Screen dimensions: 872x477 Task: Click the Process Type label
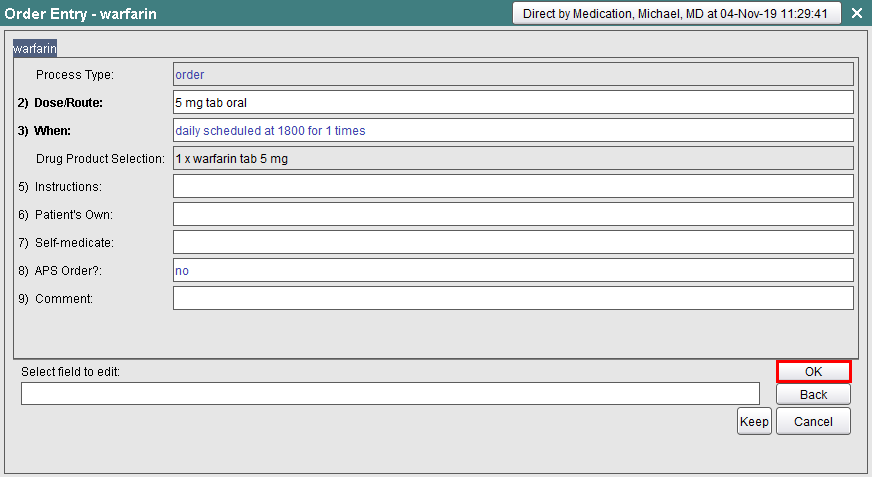point(75,75)
